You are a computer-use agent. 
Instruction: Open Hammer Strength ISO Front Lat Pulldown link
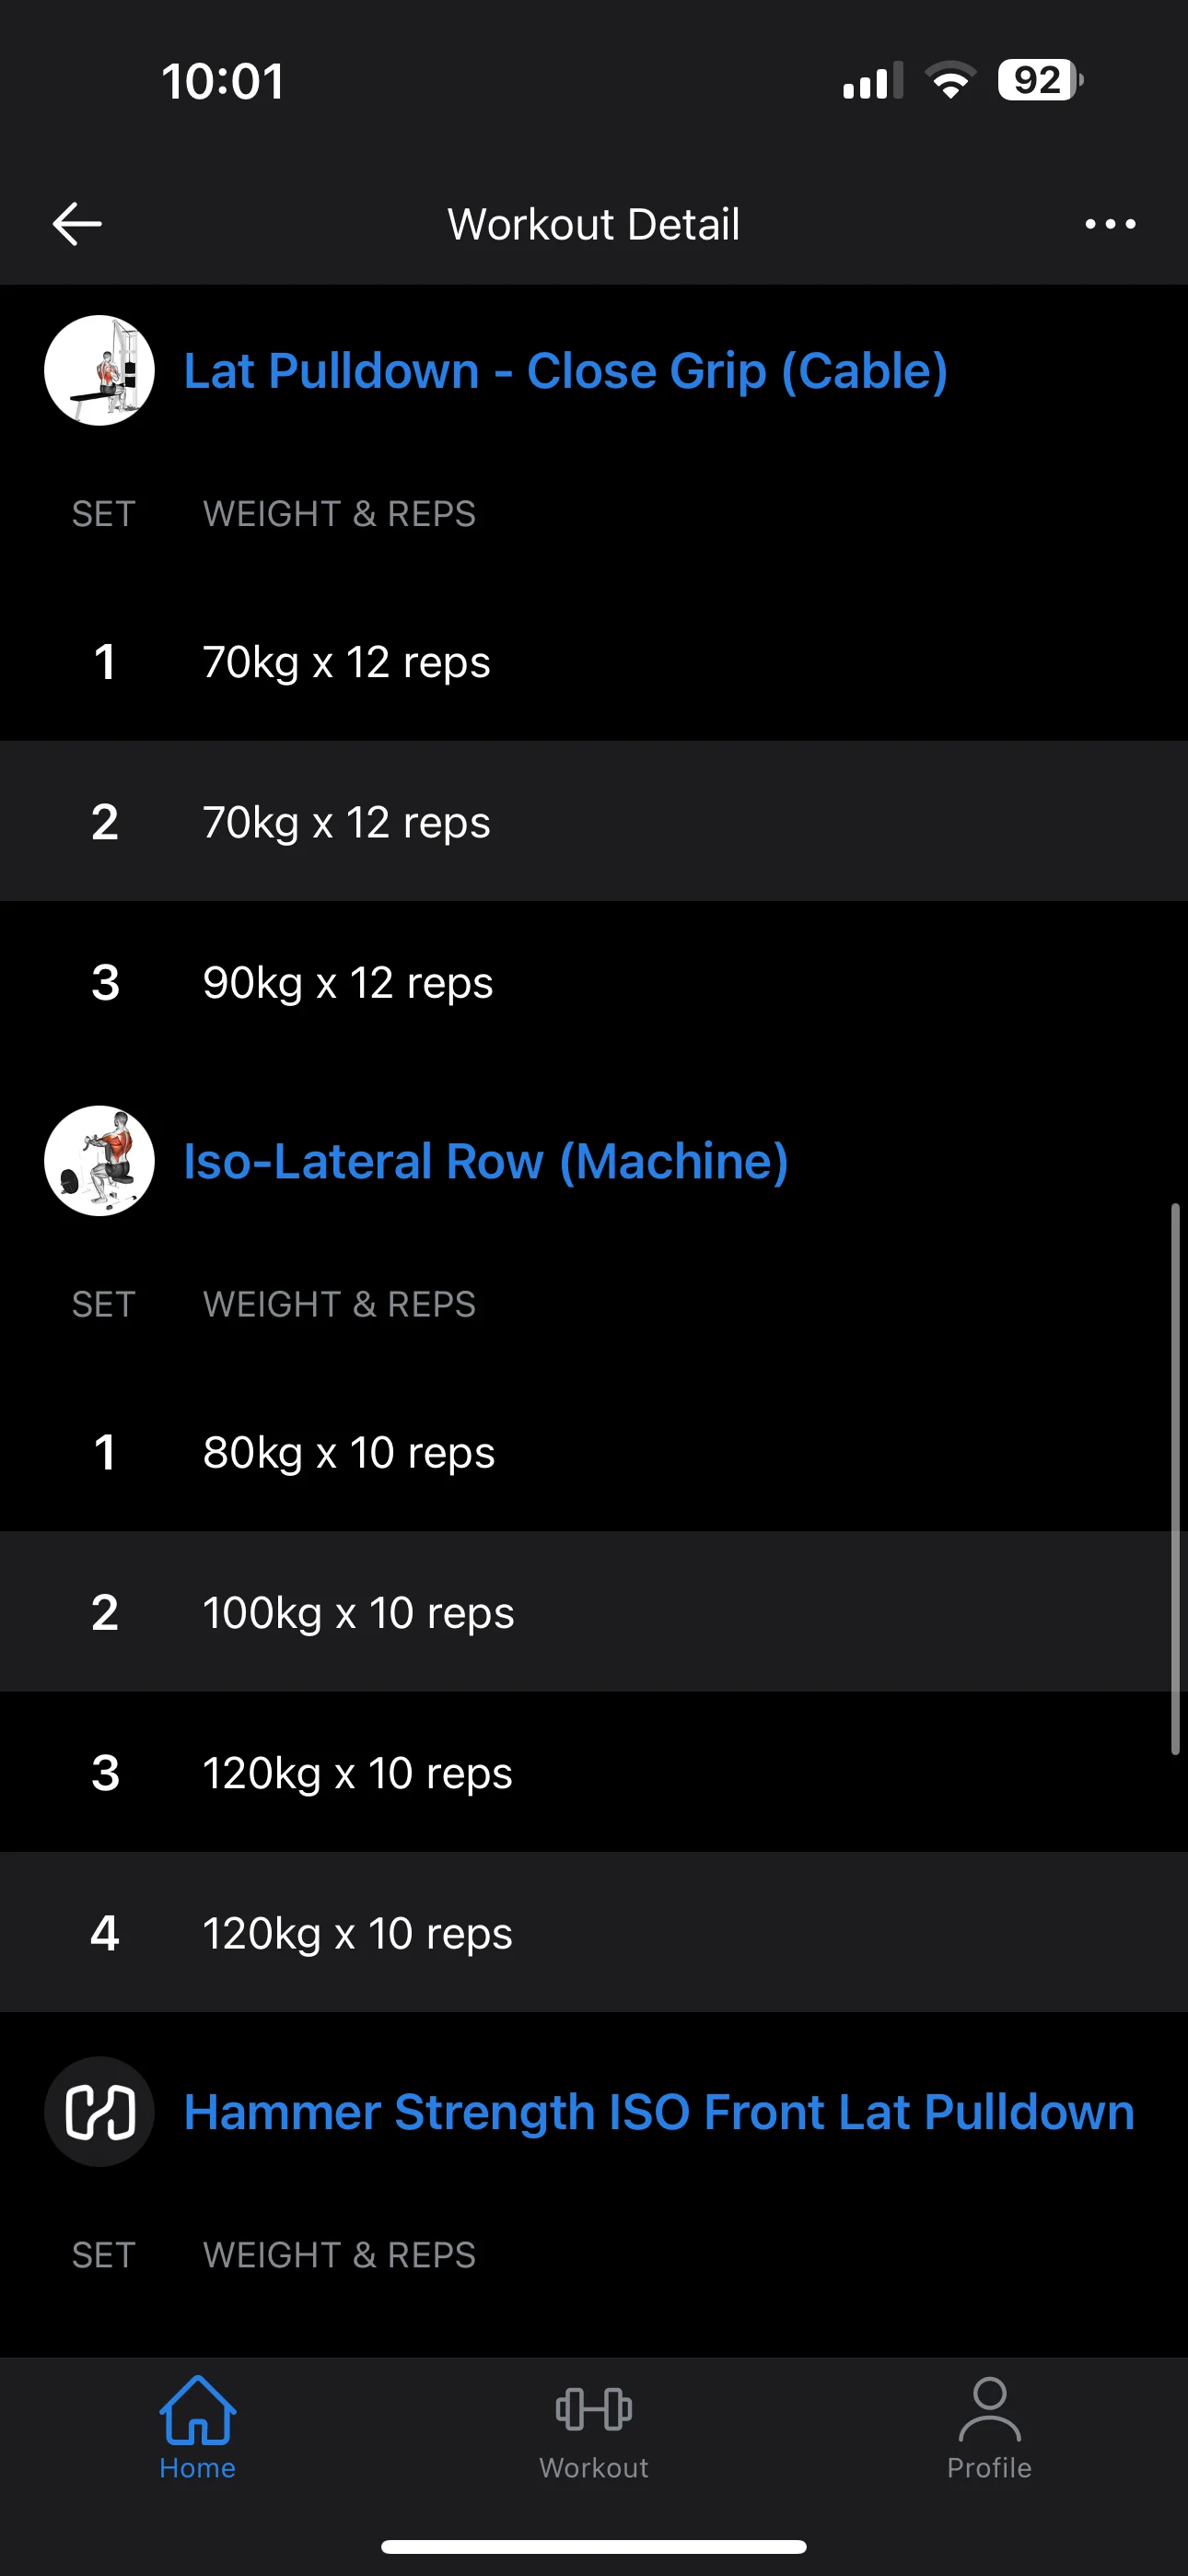659,2112
